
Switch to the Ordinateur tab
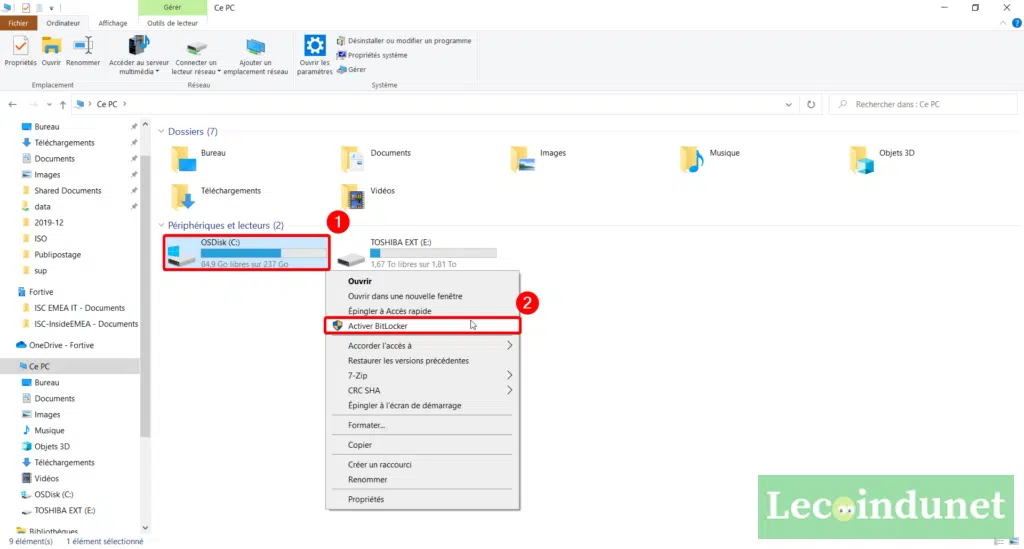pyautogui.click(x=63, y=23)
